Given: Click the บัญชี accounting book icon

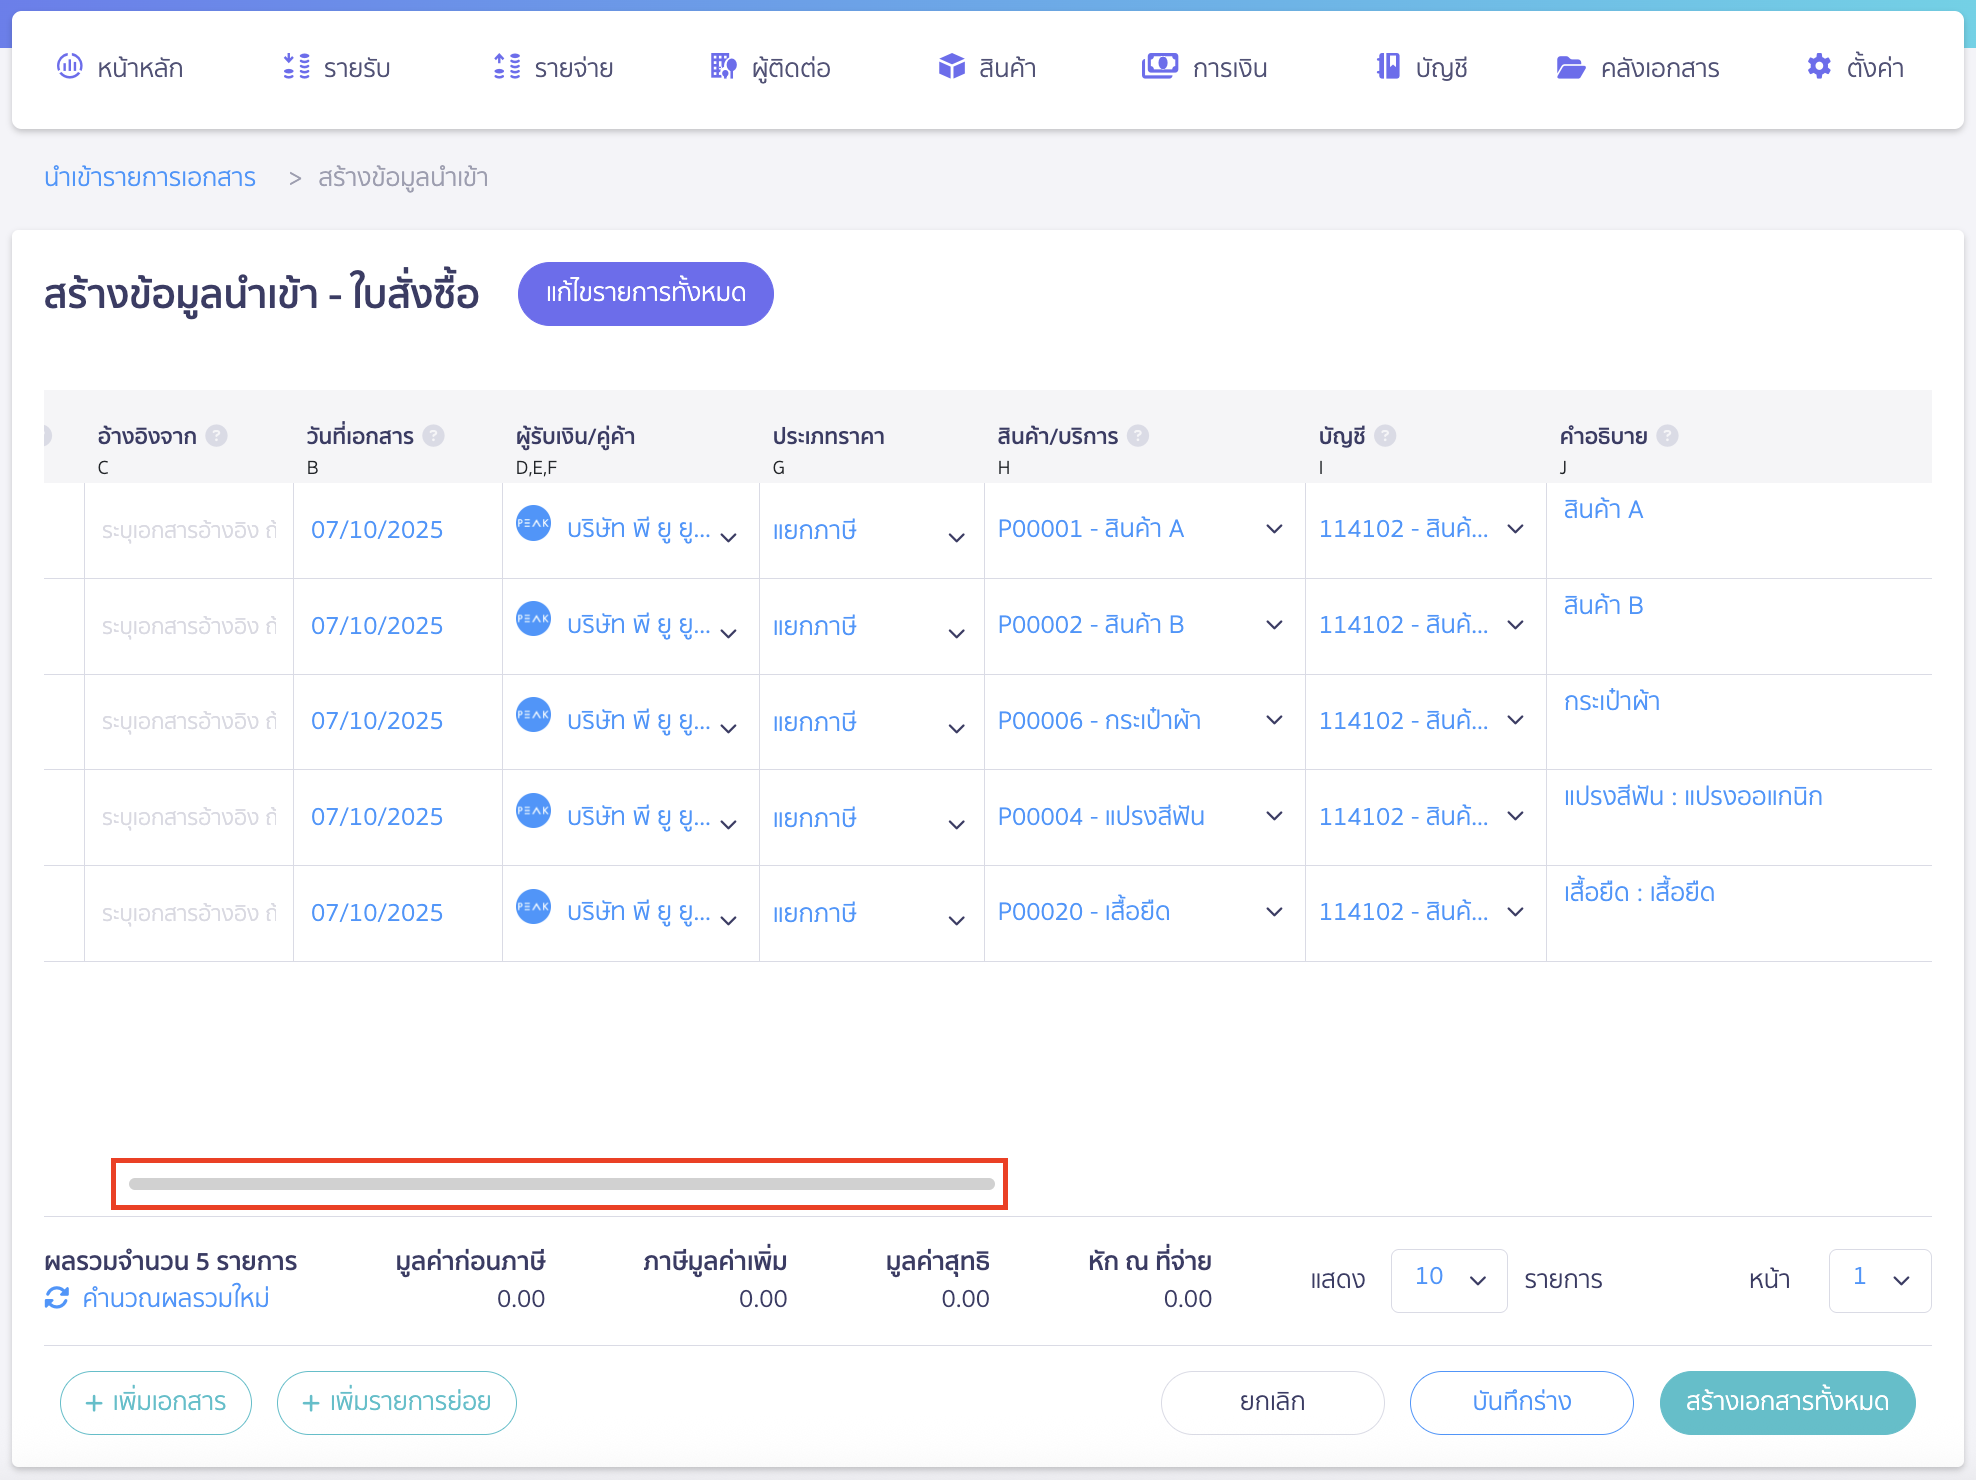Looking at the screenshot, I should click(1388, 67).
